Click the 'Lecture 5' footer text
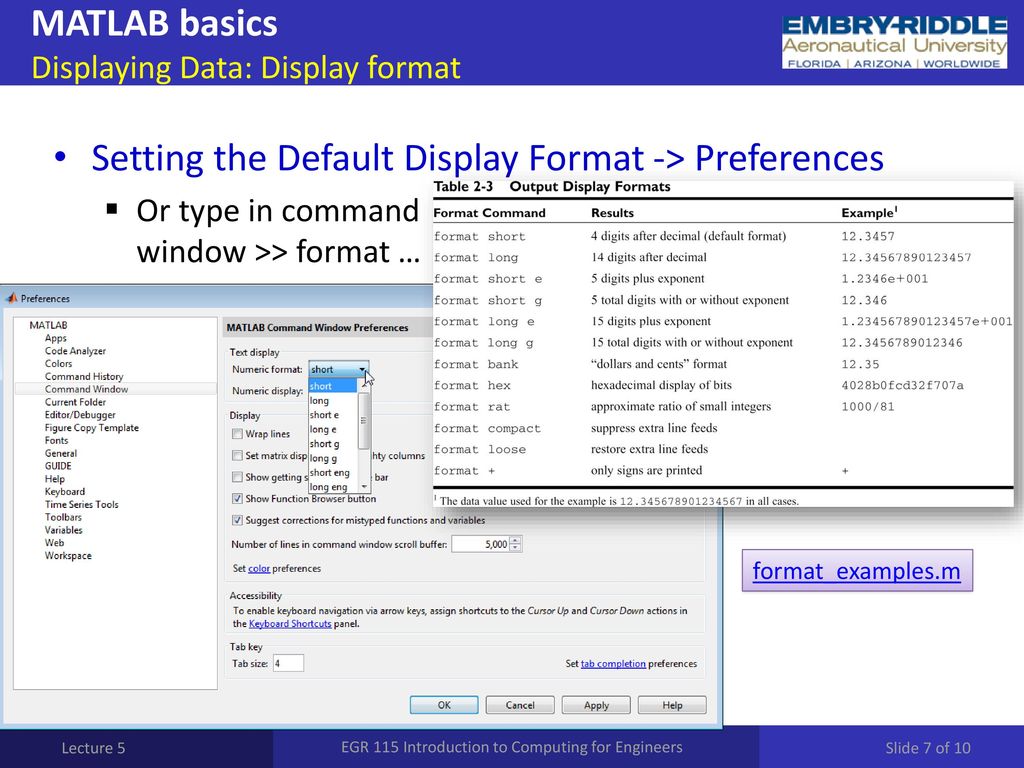 tap(93, 748)
